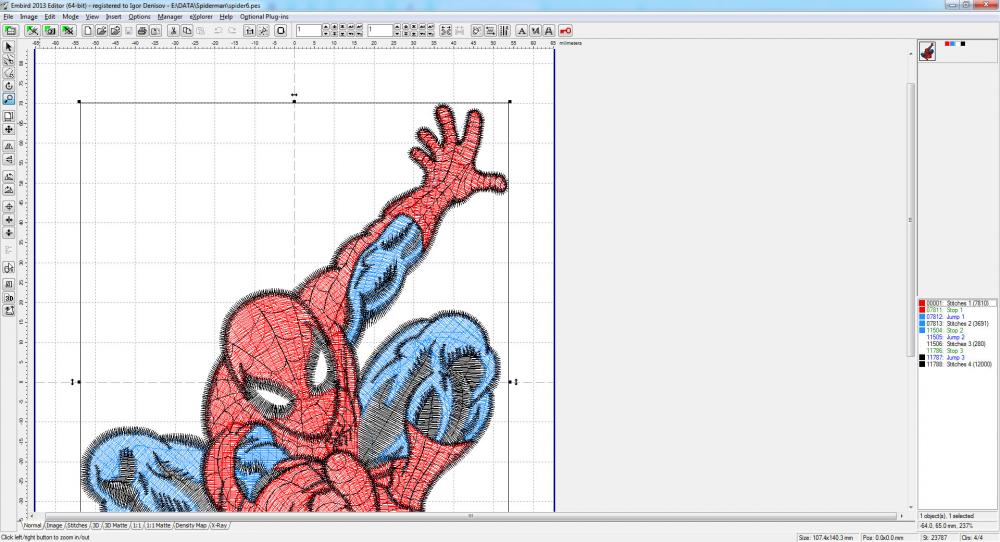This screenshot has height=542, width=1000.
Task: Open the File menu
Action: tap(8, 17)
